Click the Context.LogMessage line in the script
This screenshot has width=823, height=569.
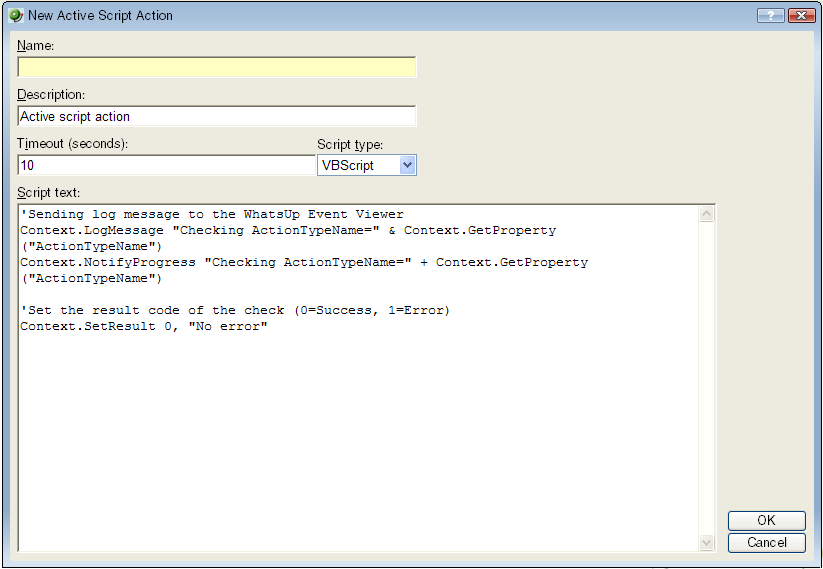point(288,230)
